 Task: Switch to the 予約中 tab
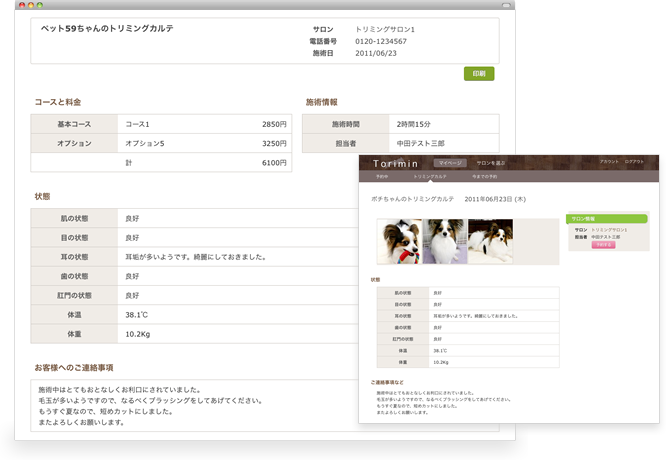click(x=382, y=175)
